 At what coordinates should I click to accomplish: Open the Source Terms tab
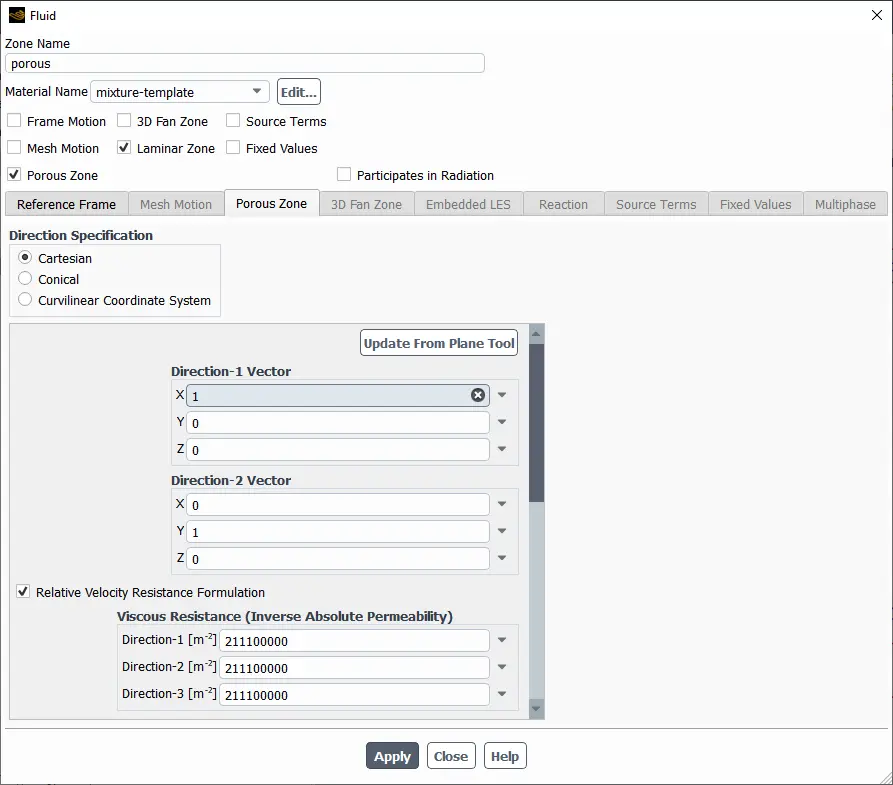click(656, 204)
